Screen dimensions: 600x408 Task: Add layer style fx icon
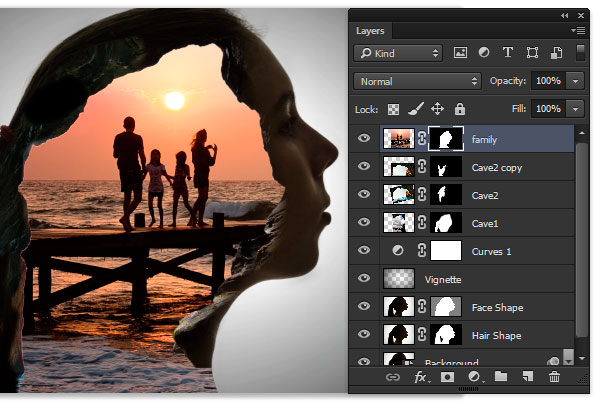pyautogui.click(x=421, y=377)
